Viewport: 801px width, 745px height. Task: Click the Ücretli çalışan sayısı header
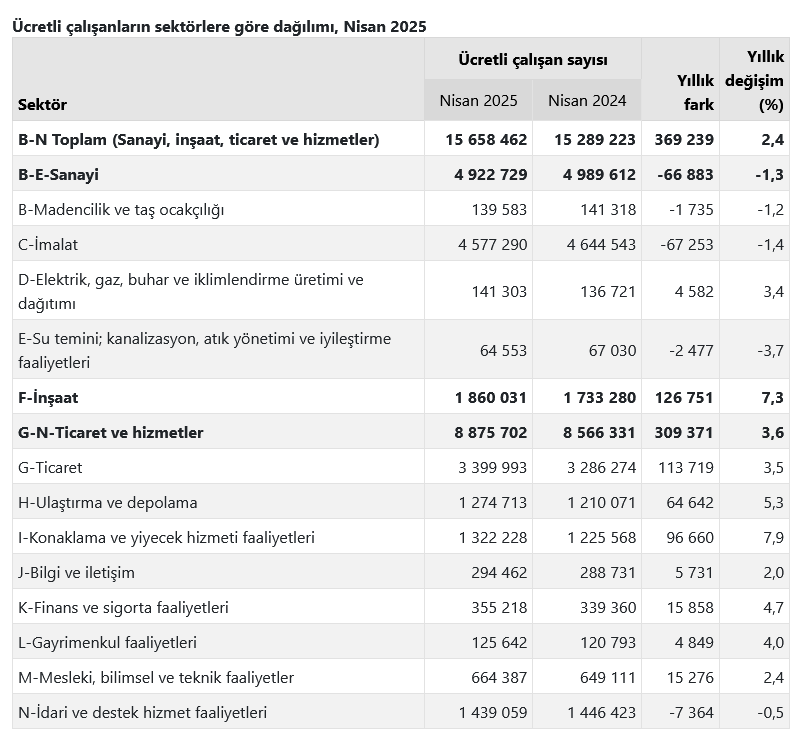pyautogui.click(x=533, y=59)
